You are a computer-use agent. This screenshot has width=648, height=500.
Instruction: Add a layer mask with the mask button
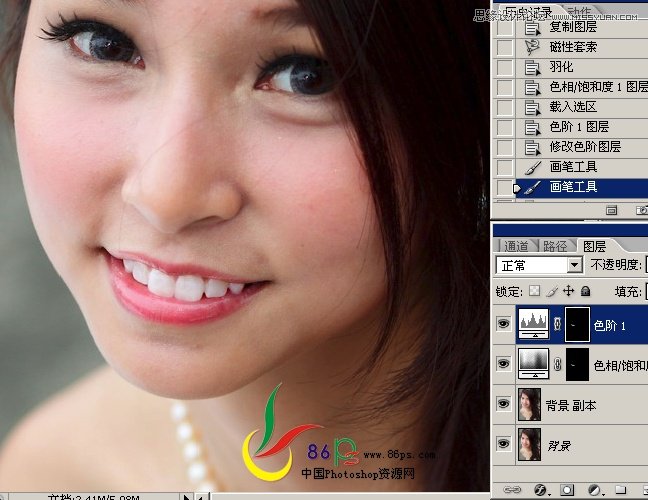pyautogui.click(x=567, y=490)
